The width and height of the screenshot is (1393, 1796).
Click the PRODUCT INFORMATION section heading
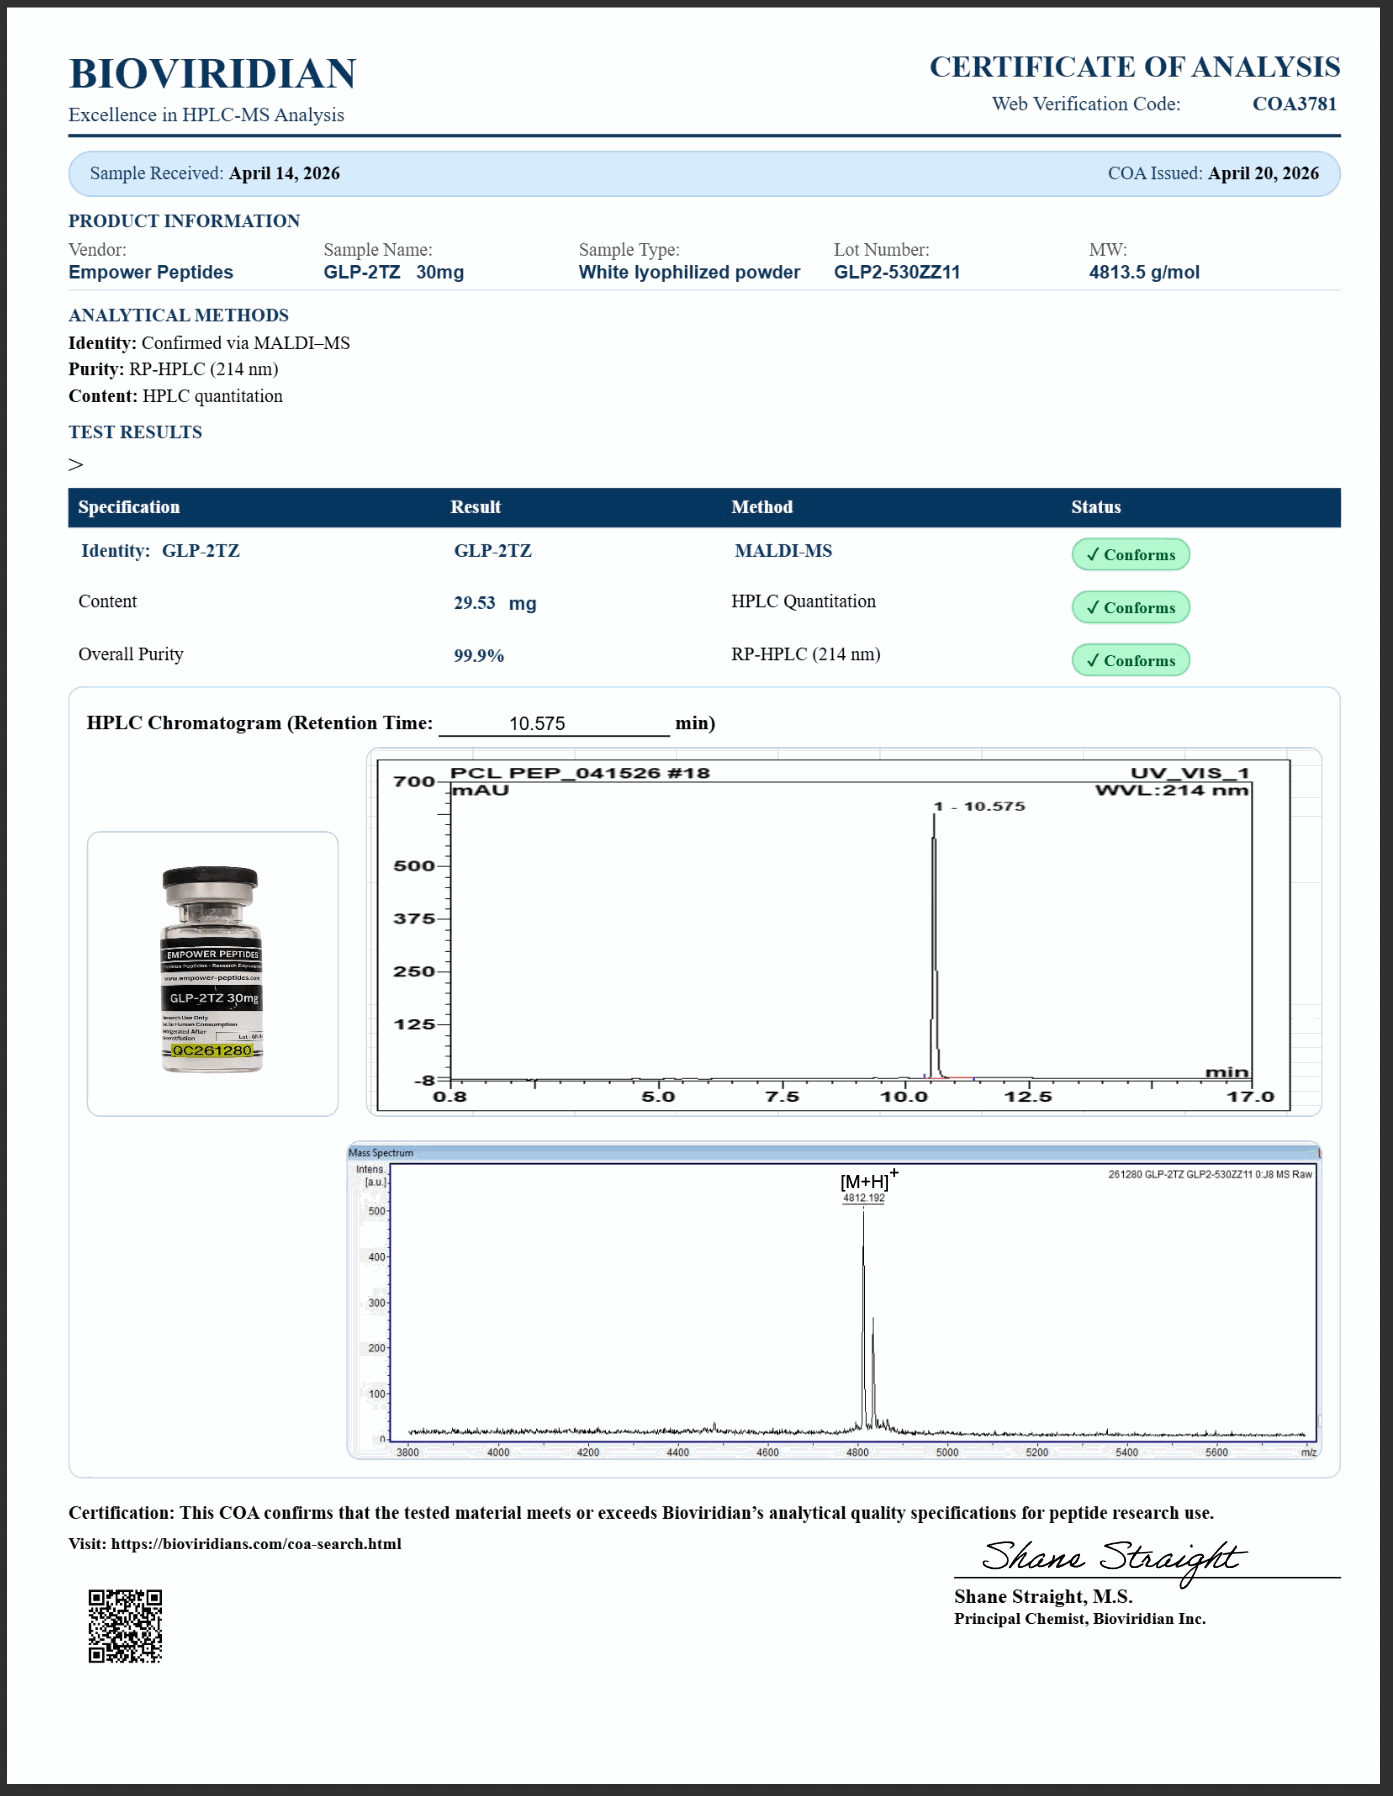184,221
